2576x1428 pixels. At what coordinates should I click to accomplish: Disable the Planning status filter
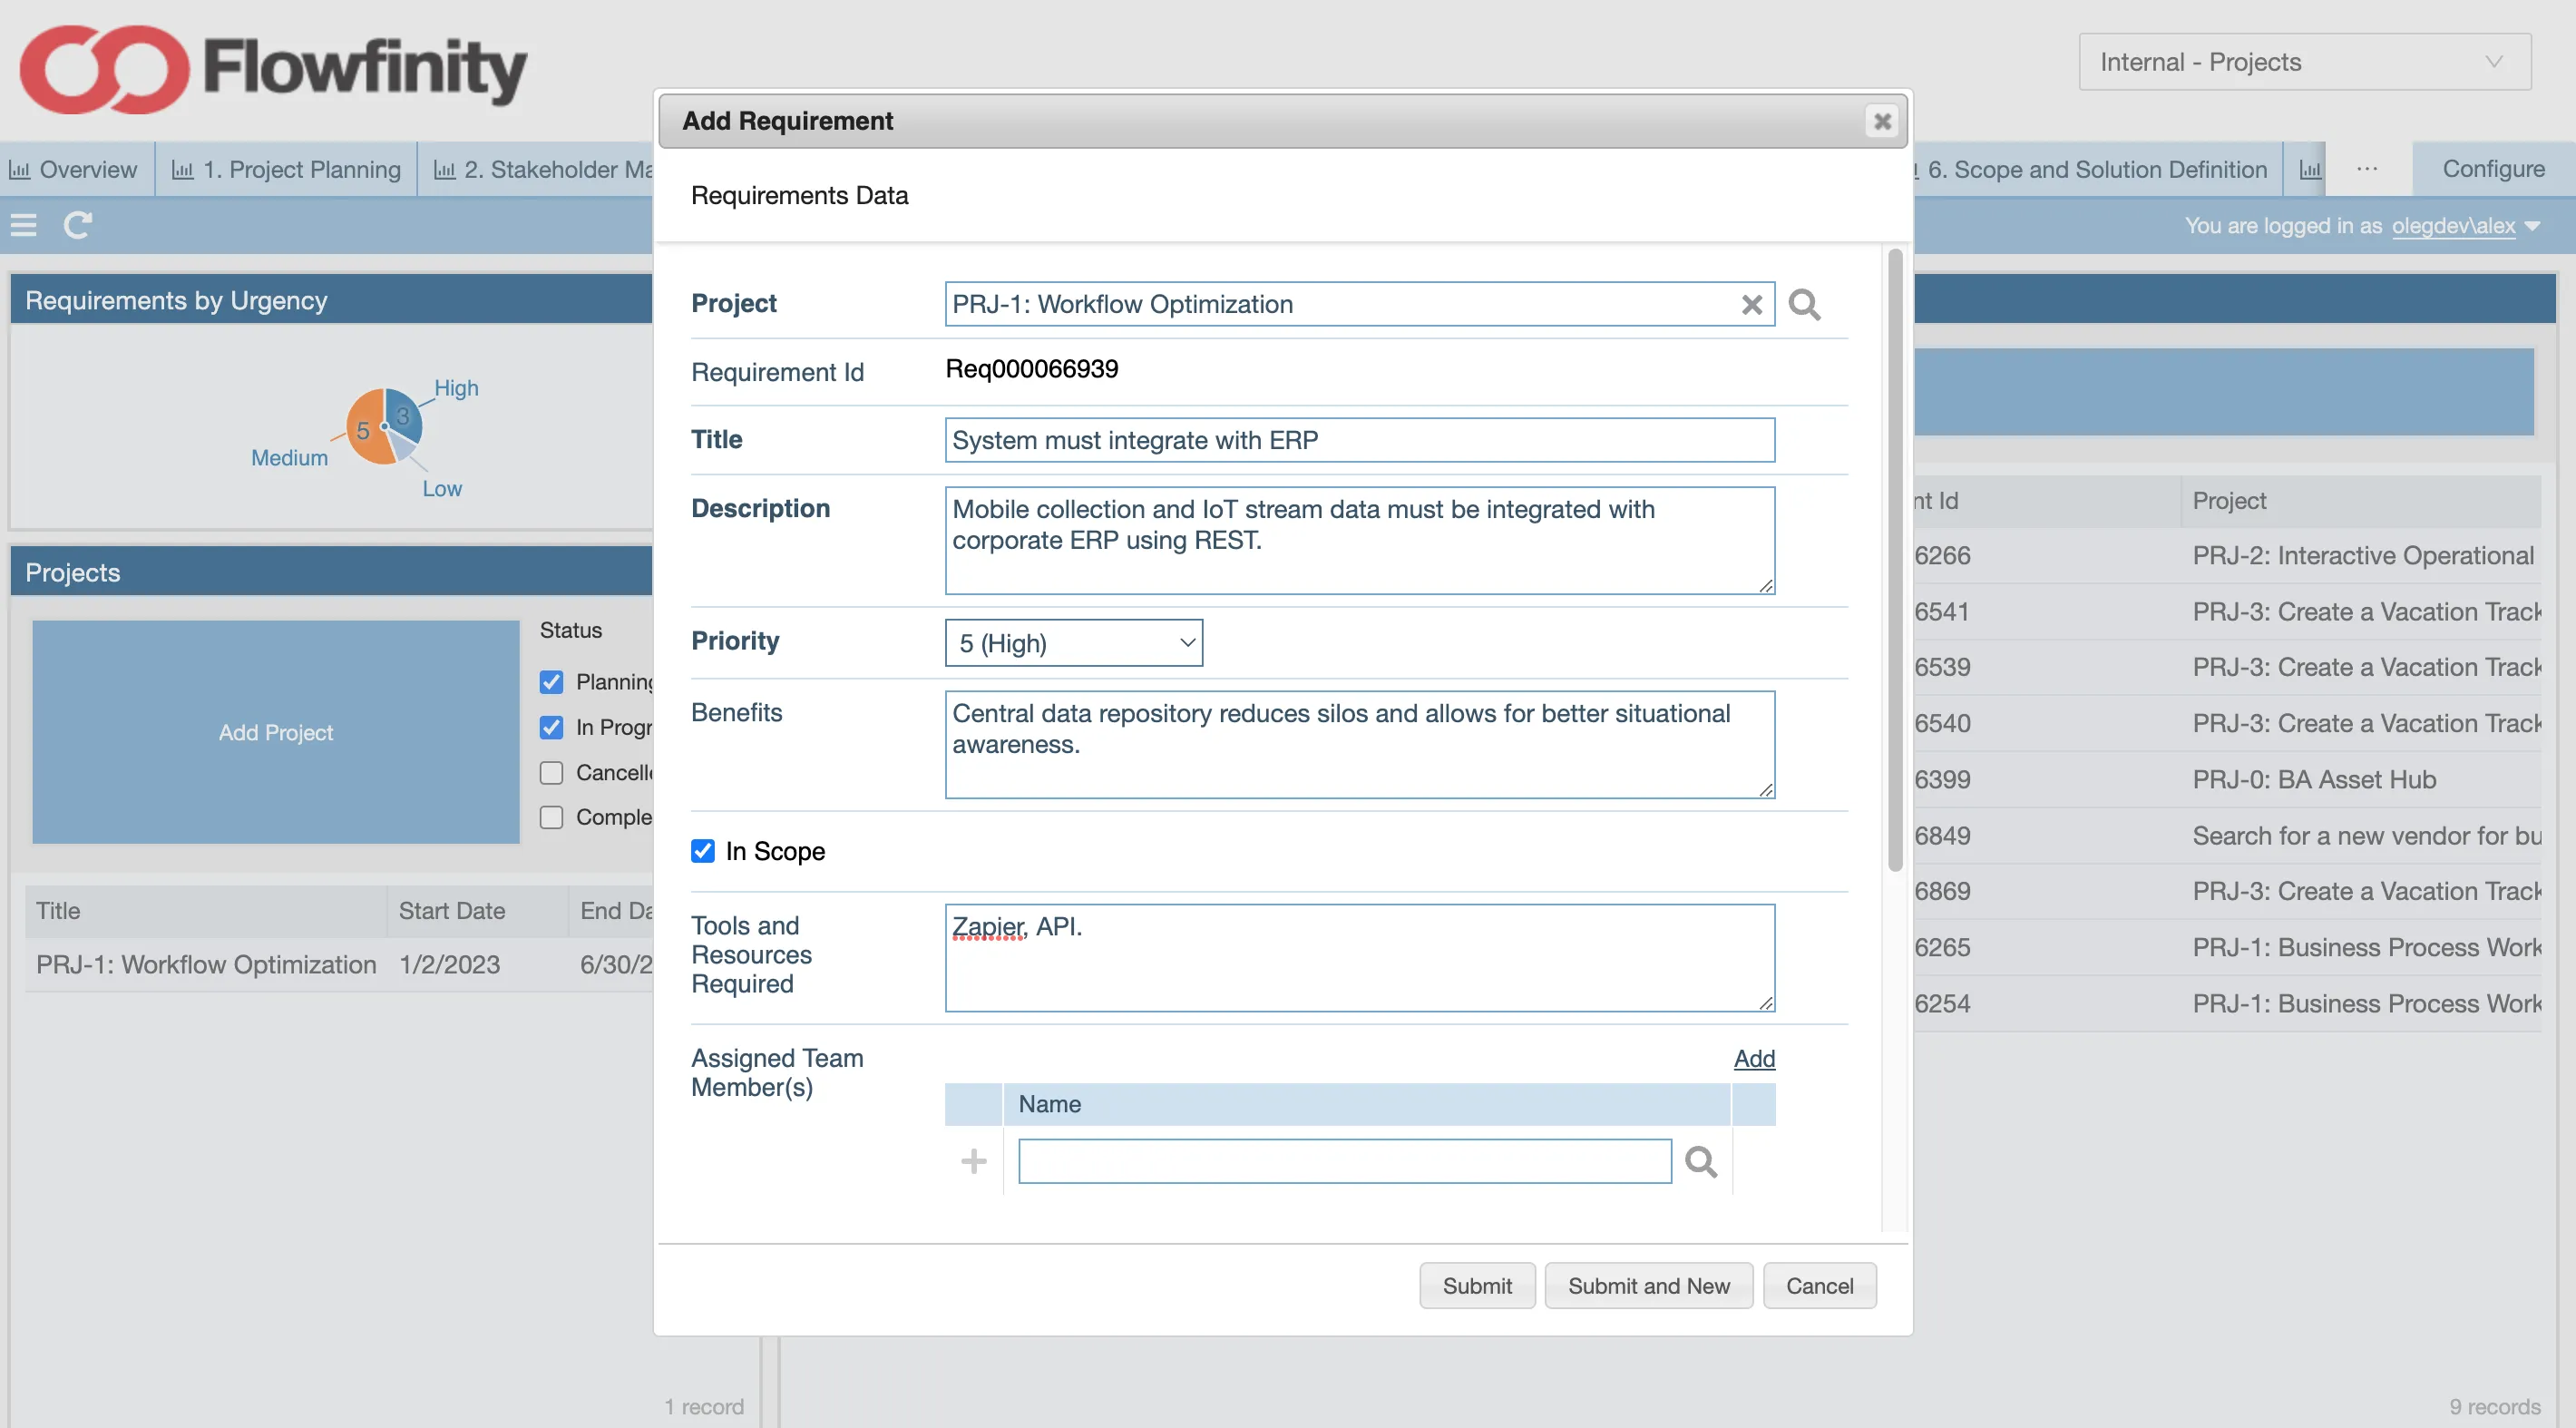tap(551, 681)
